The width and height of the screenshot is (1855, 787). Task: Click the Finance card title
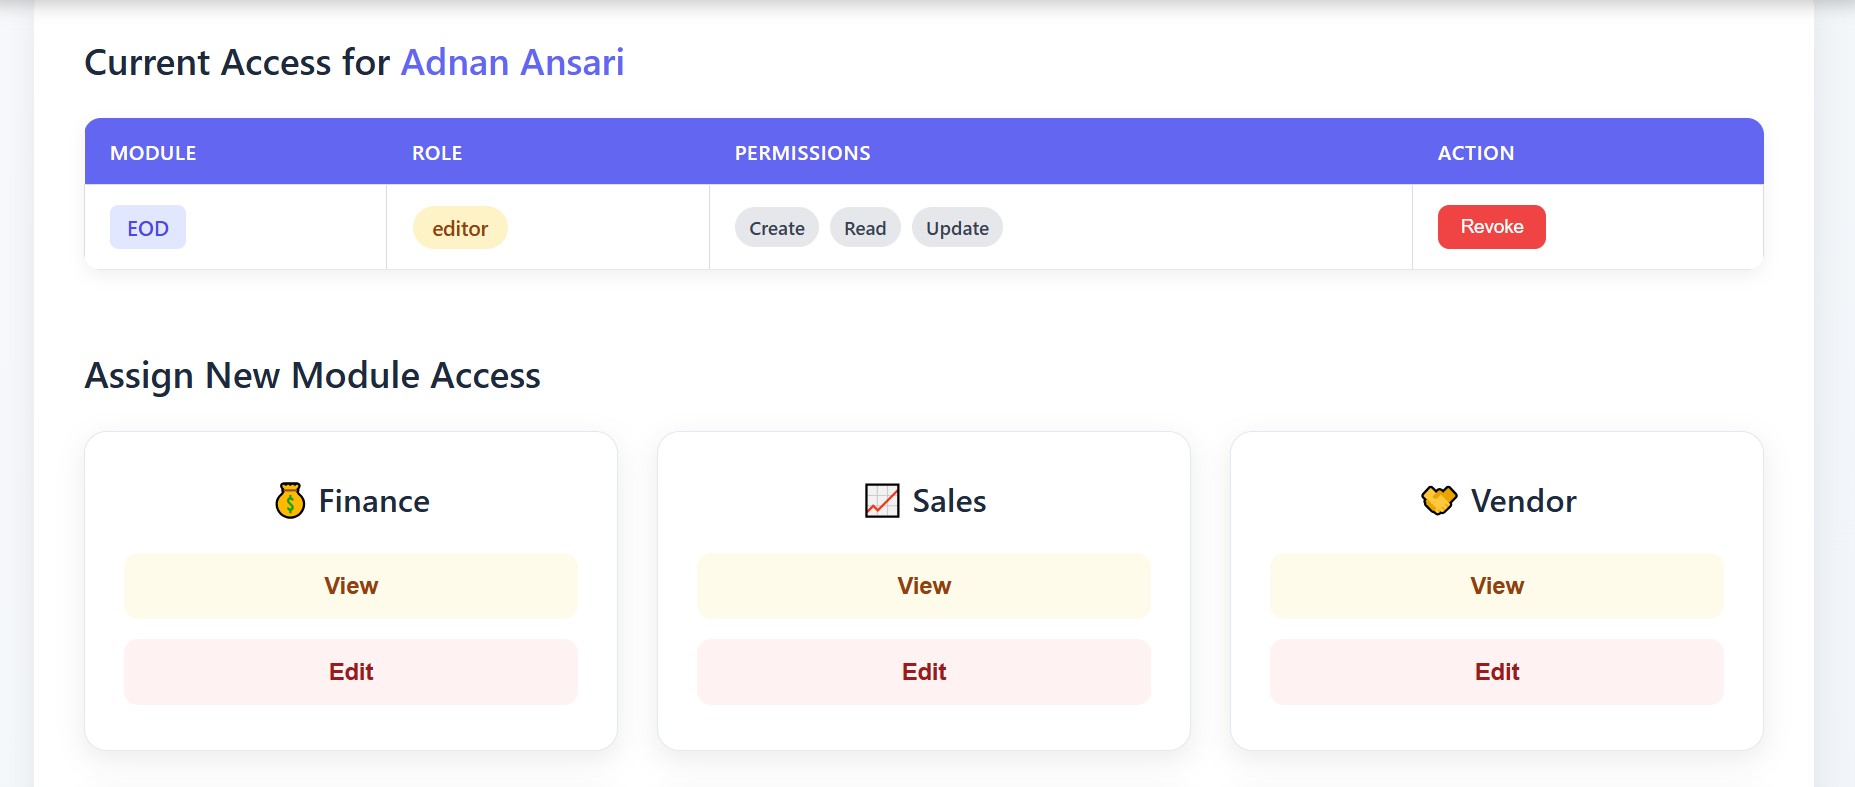click(x=374, y=501)
